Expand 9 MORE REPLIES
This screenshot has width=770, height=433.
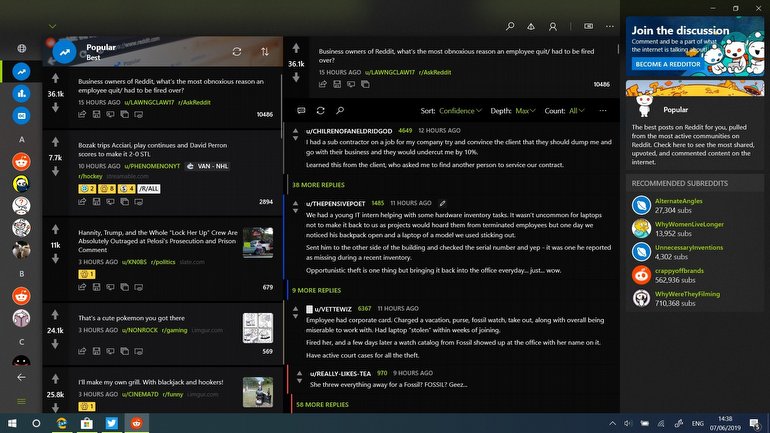point(316,291)
